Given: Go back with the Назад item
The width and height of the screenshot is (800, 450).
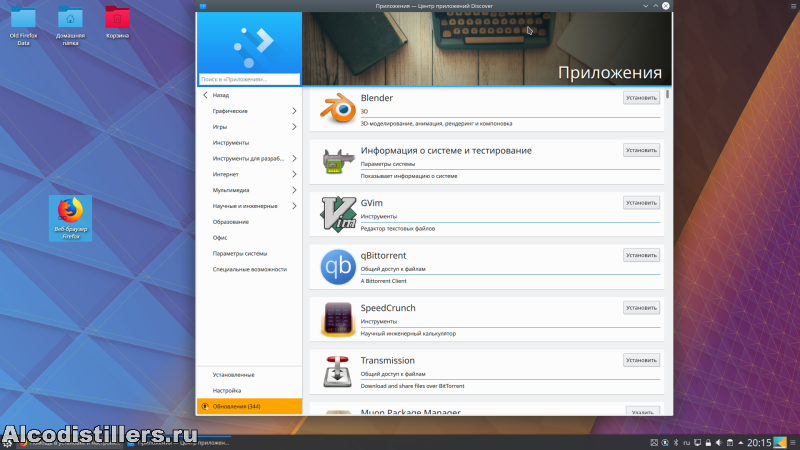Looking at the screenshot, I should pyautogui.click(x=249, y=95).
